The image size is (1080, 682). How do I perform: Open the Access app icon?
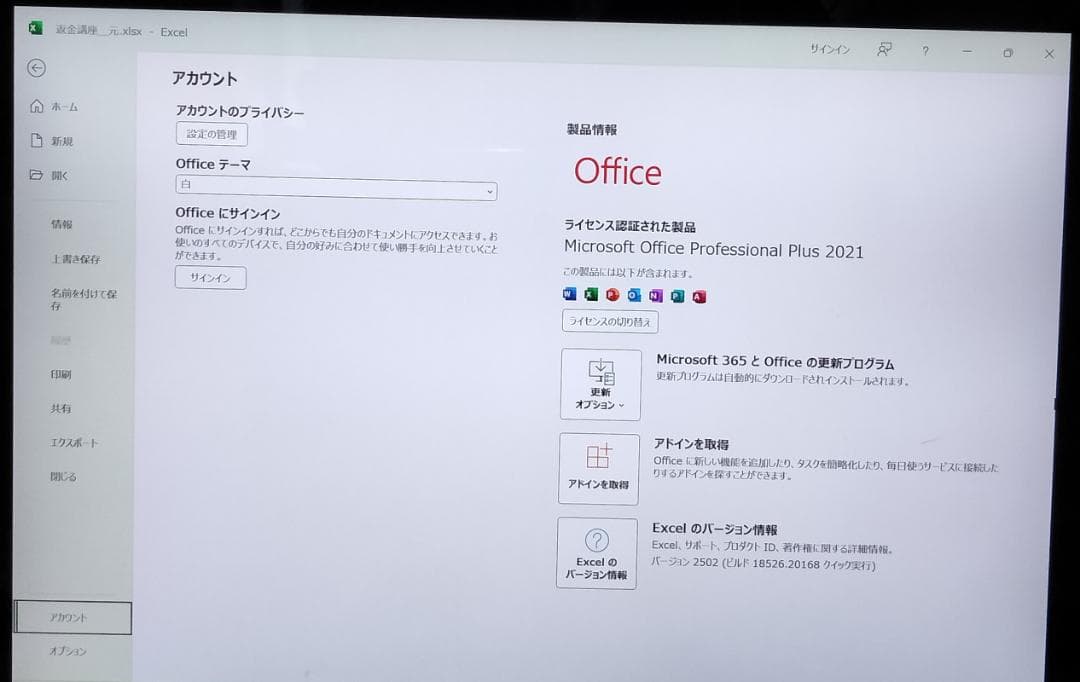(699, 294)
